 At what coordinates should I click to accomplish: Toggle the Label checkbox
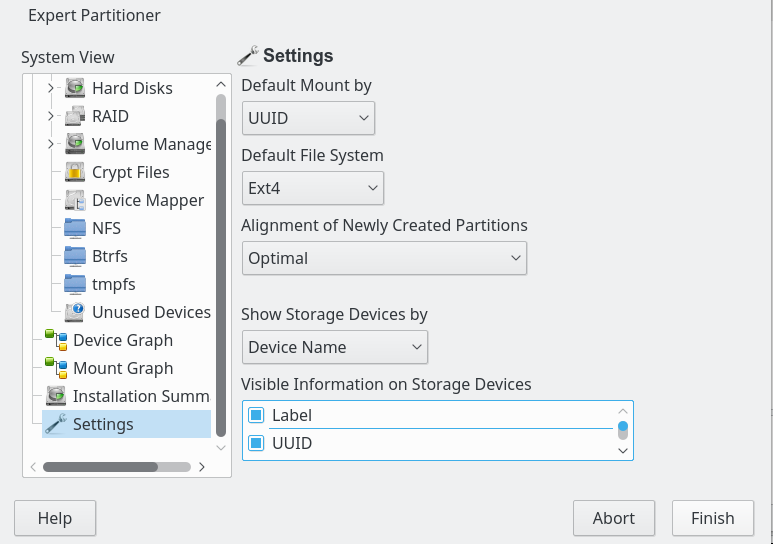[x=256, y=415]
